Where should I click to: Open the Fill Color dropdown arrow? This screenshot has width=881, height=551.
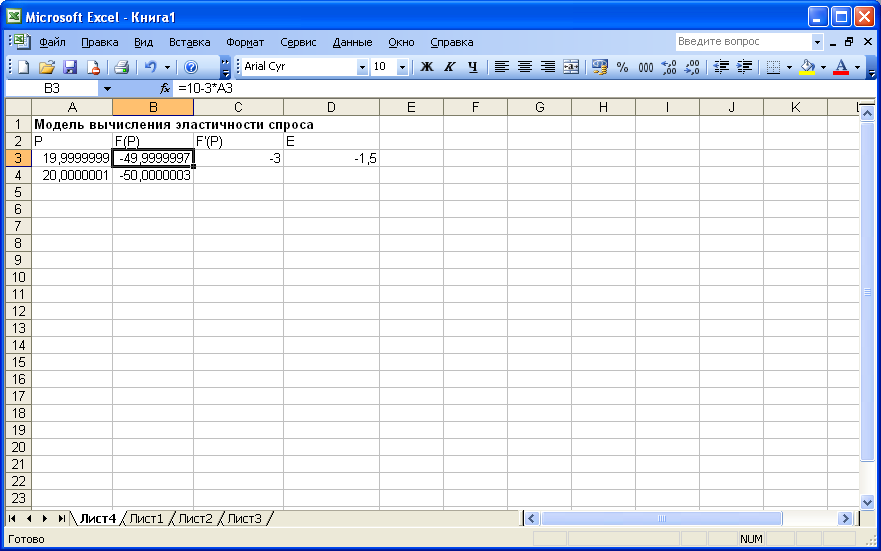pyautogui.click(x=823, y=67)
